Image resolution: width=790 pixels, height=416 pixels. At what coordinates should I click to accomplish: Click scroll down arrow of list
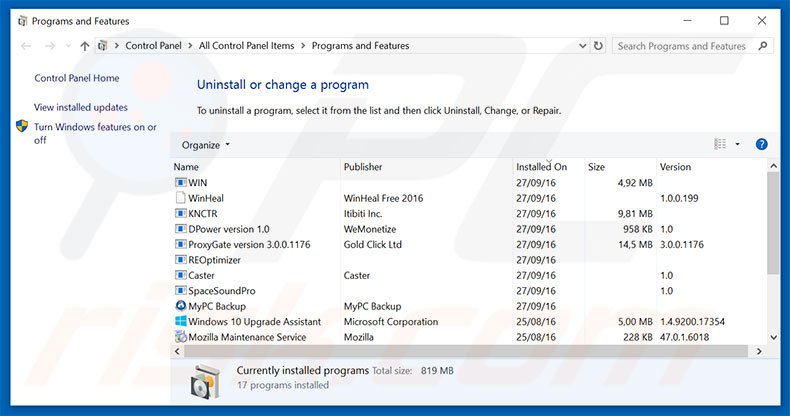tap(773, 337)
